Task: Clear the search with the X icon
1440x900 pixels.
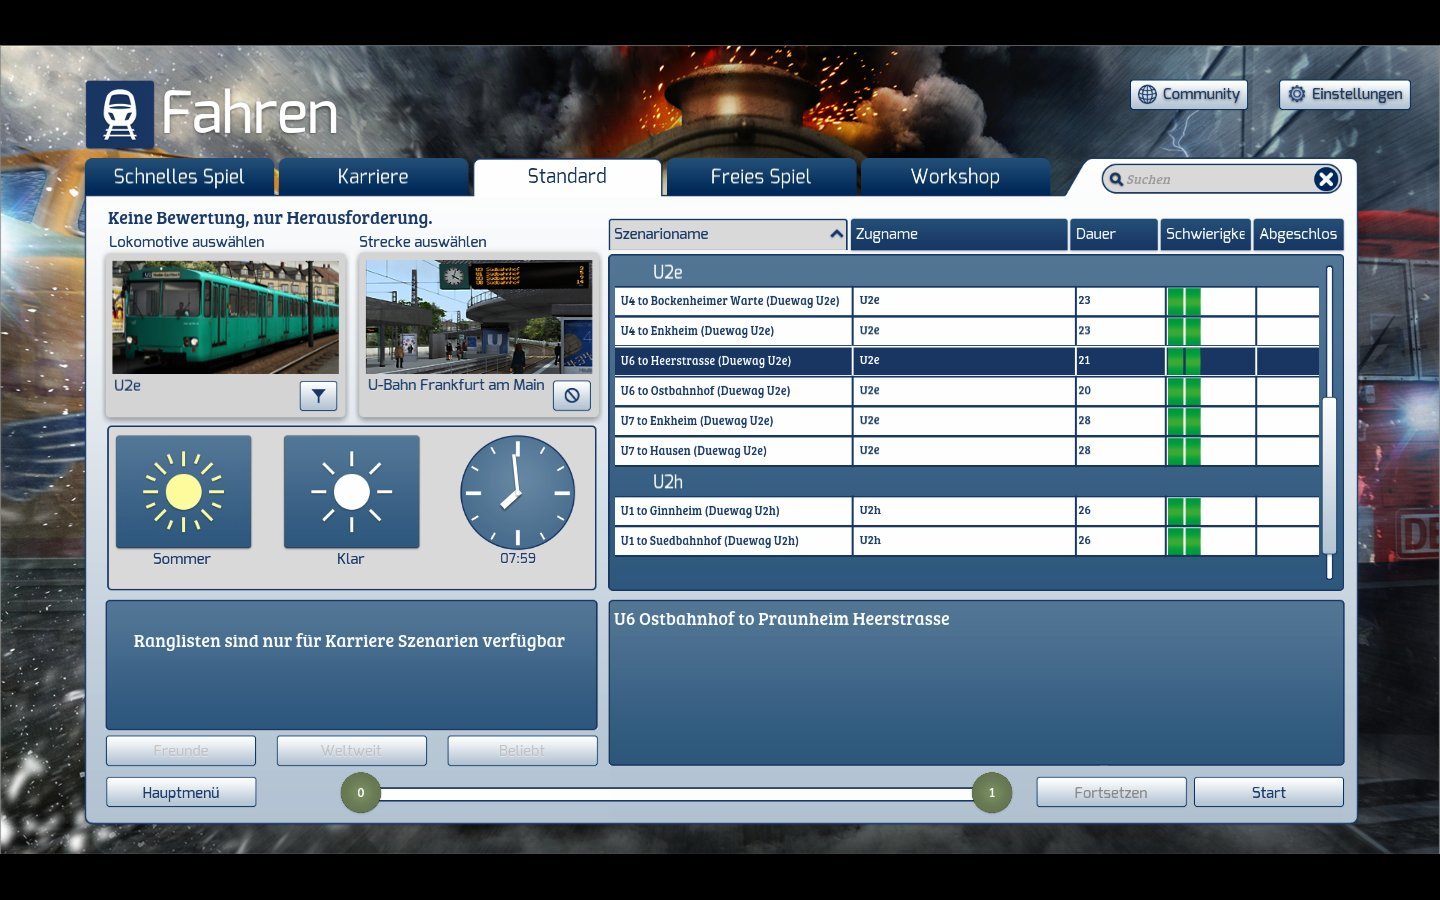Action: [1325, 179]
